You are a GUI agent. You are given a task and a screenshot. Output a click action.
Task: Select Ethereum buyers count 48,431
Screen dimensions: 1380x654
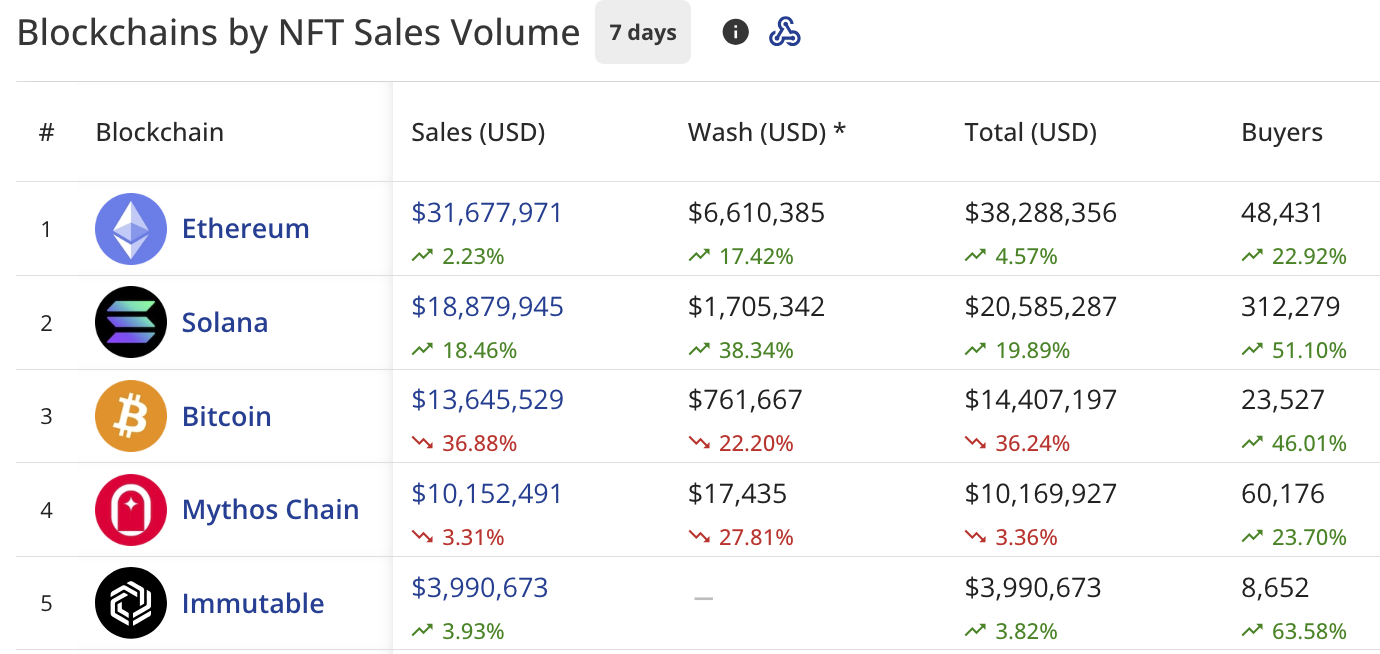[1282, 213]
